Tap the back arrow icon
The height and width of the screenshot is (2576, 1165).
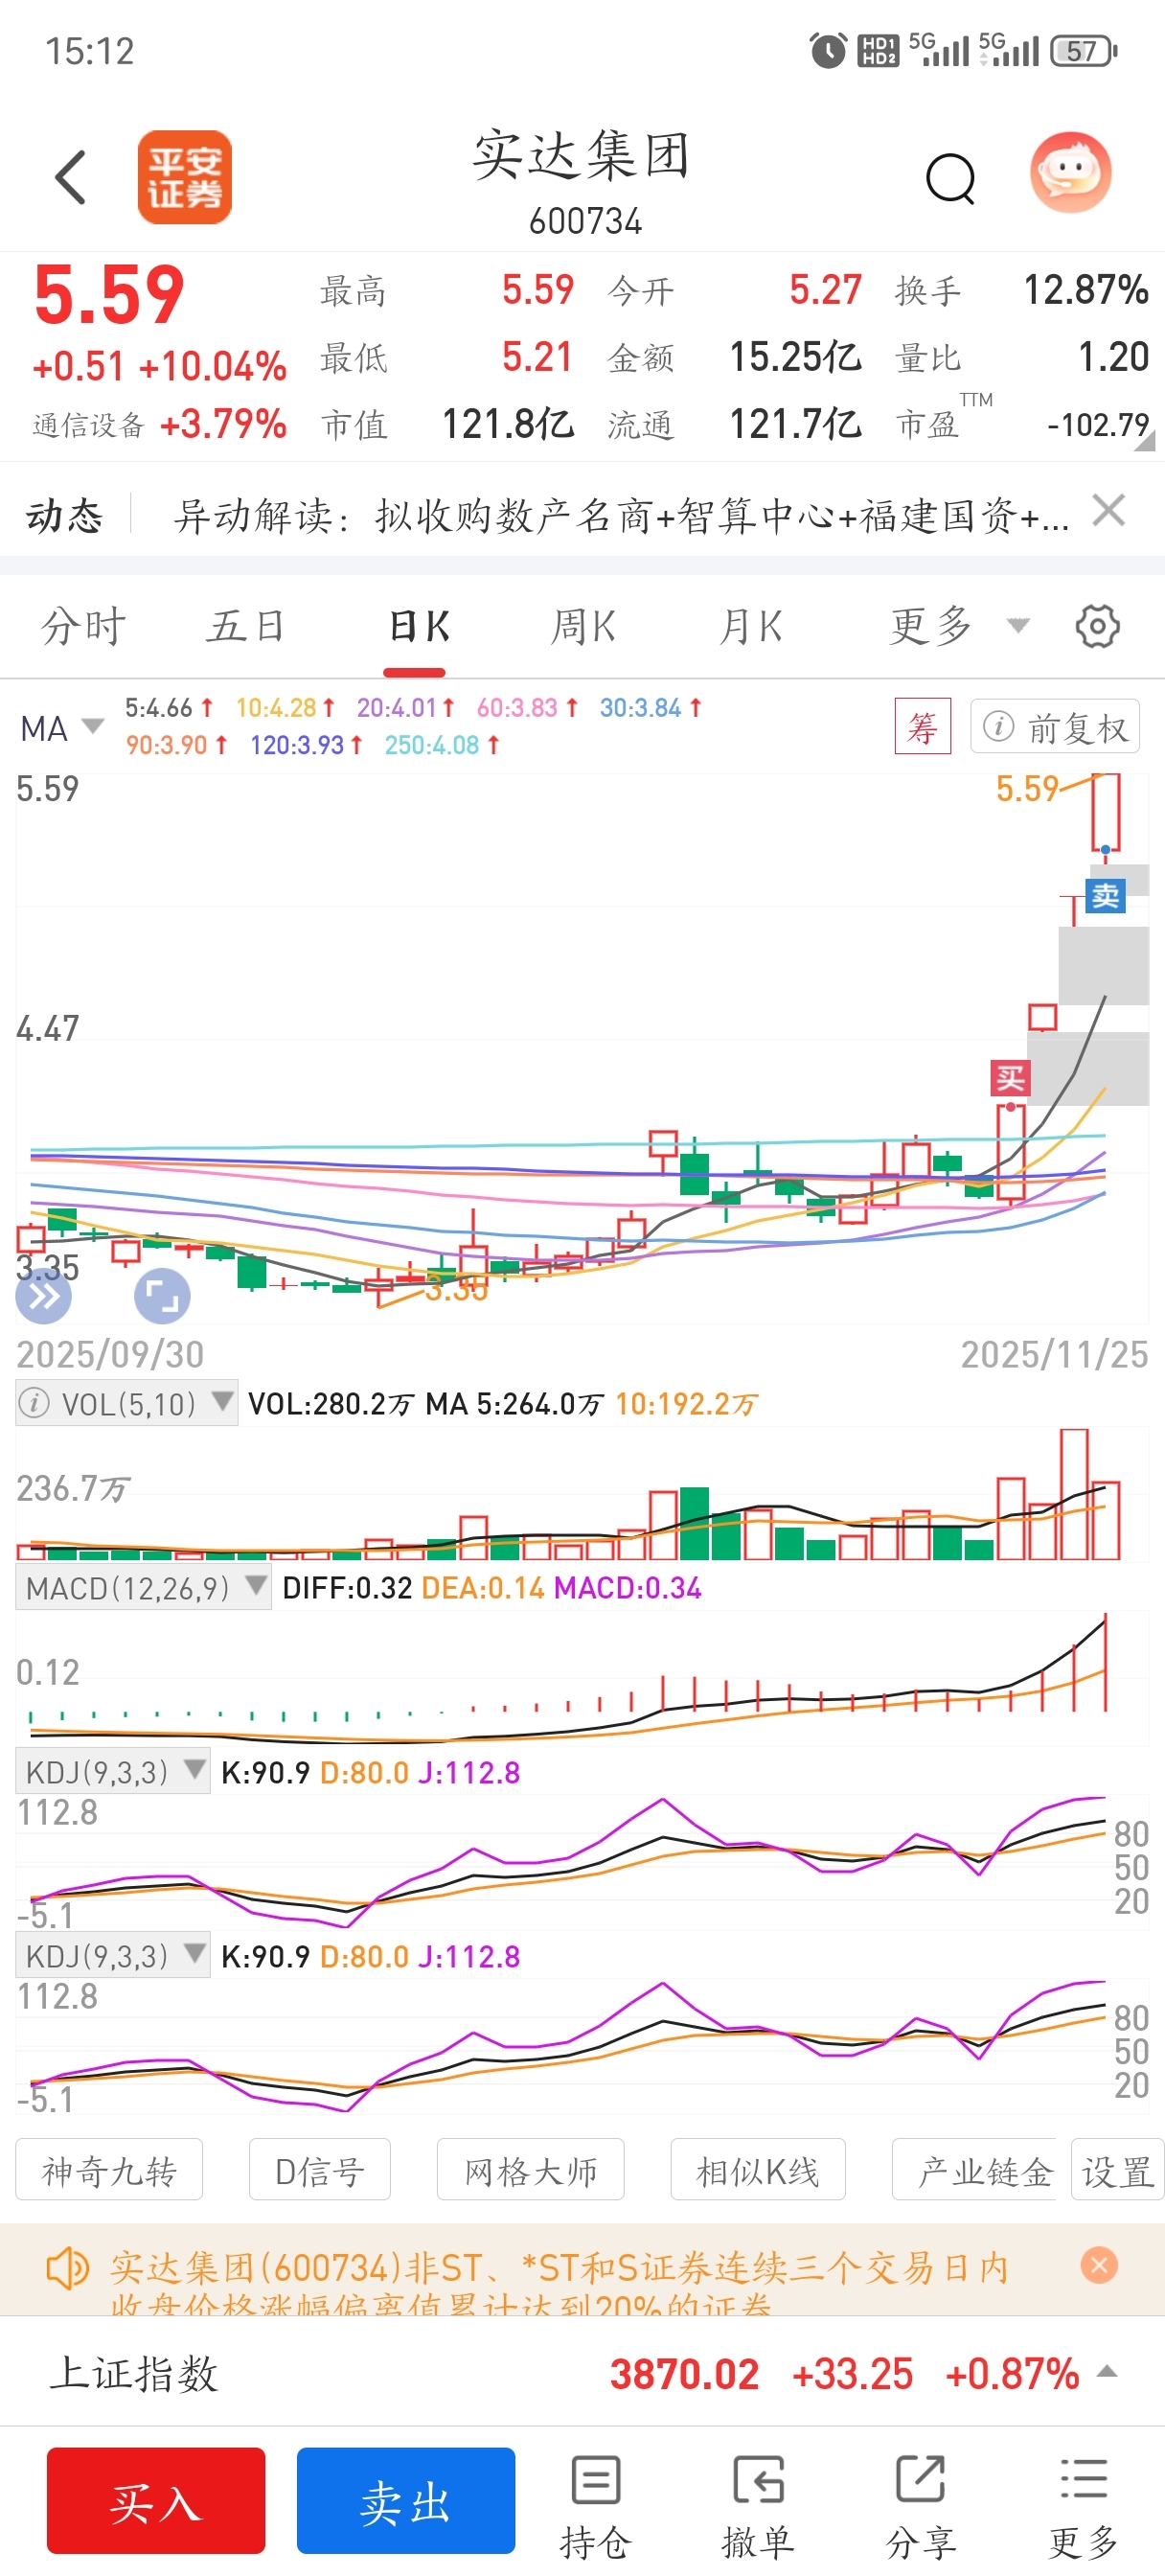click(x=71, y=177)
